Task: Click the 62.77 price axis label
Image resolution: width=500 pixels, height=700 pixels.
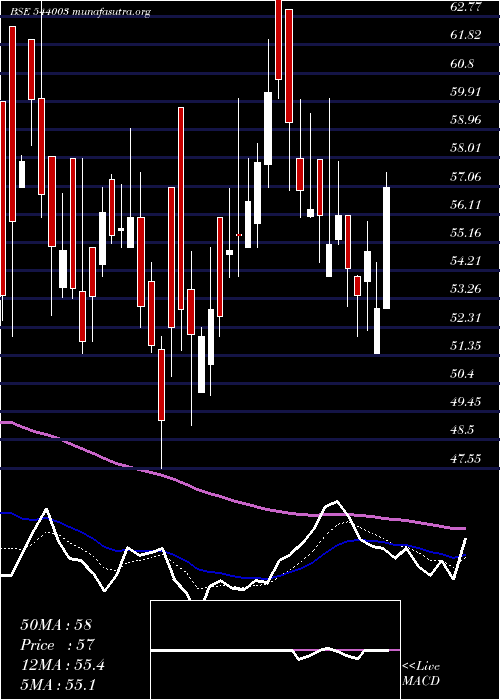Action: click(x=466, y=7)
